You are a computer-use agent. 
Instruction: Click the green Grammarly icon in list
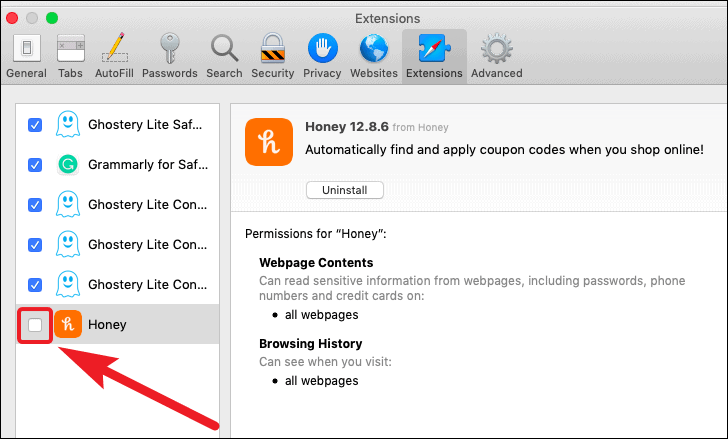[68, 164]
